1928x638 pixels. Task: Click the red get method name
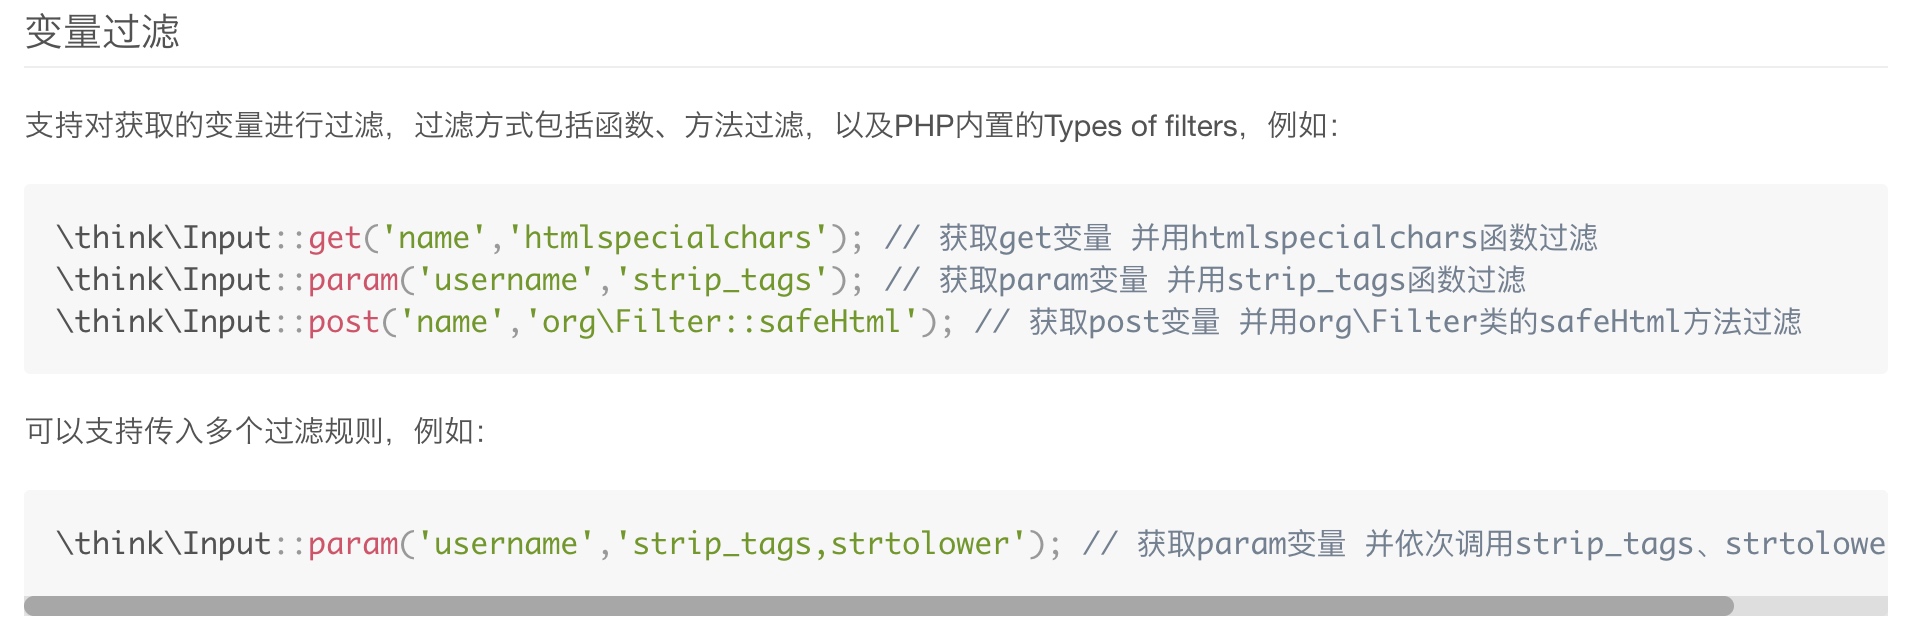(x=334, y=238)
